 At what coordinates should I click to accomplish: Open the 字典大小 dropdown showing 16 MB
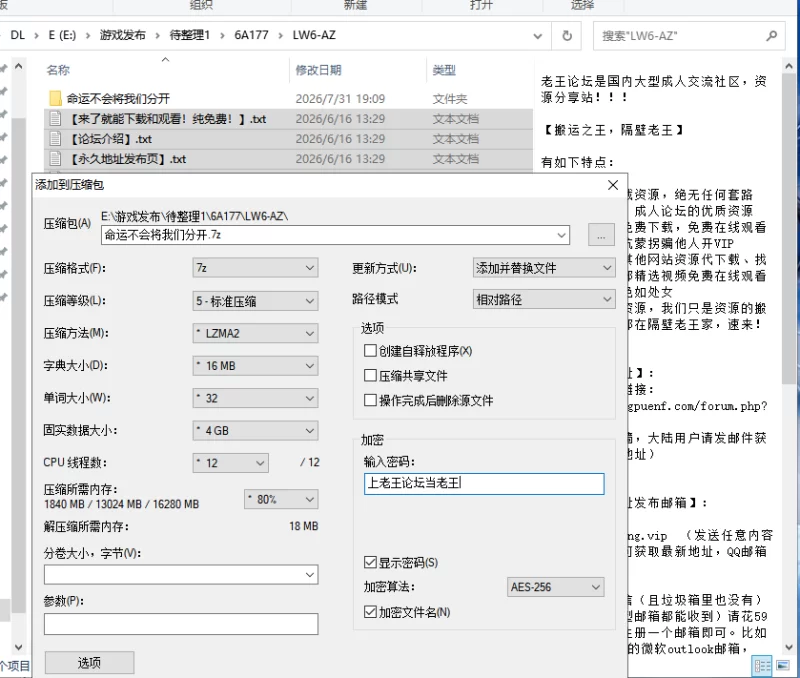click(255, 366)
